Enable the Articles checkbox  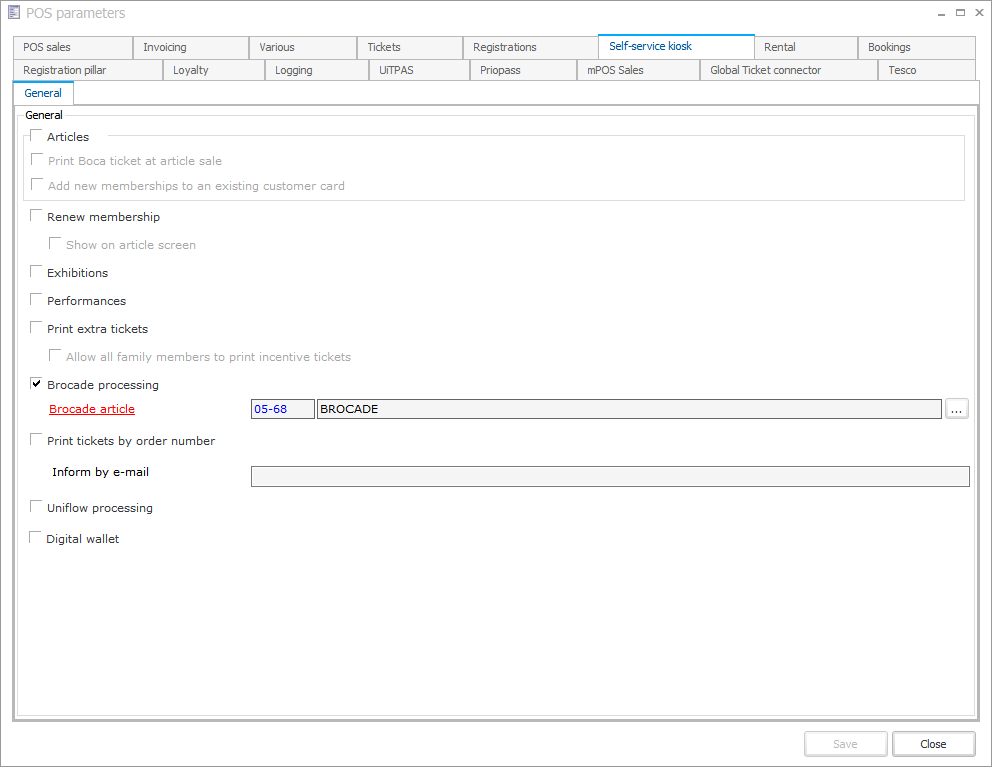click(x=37, y=136)
